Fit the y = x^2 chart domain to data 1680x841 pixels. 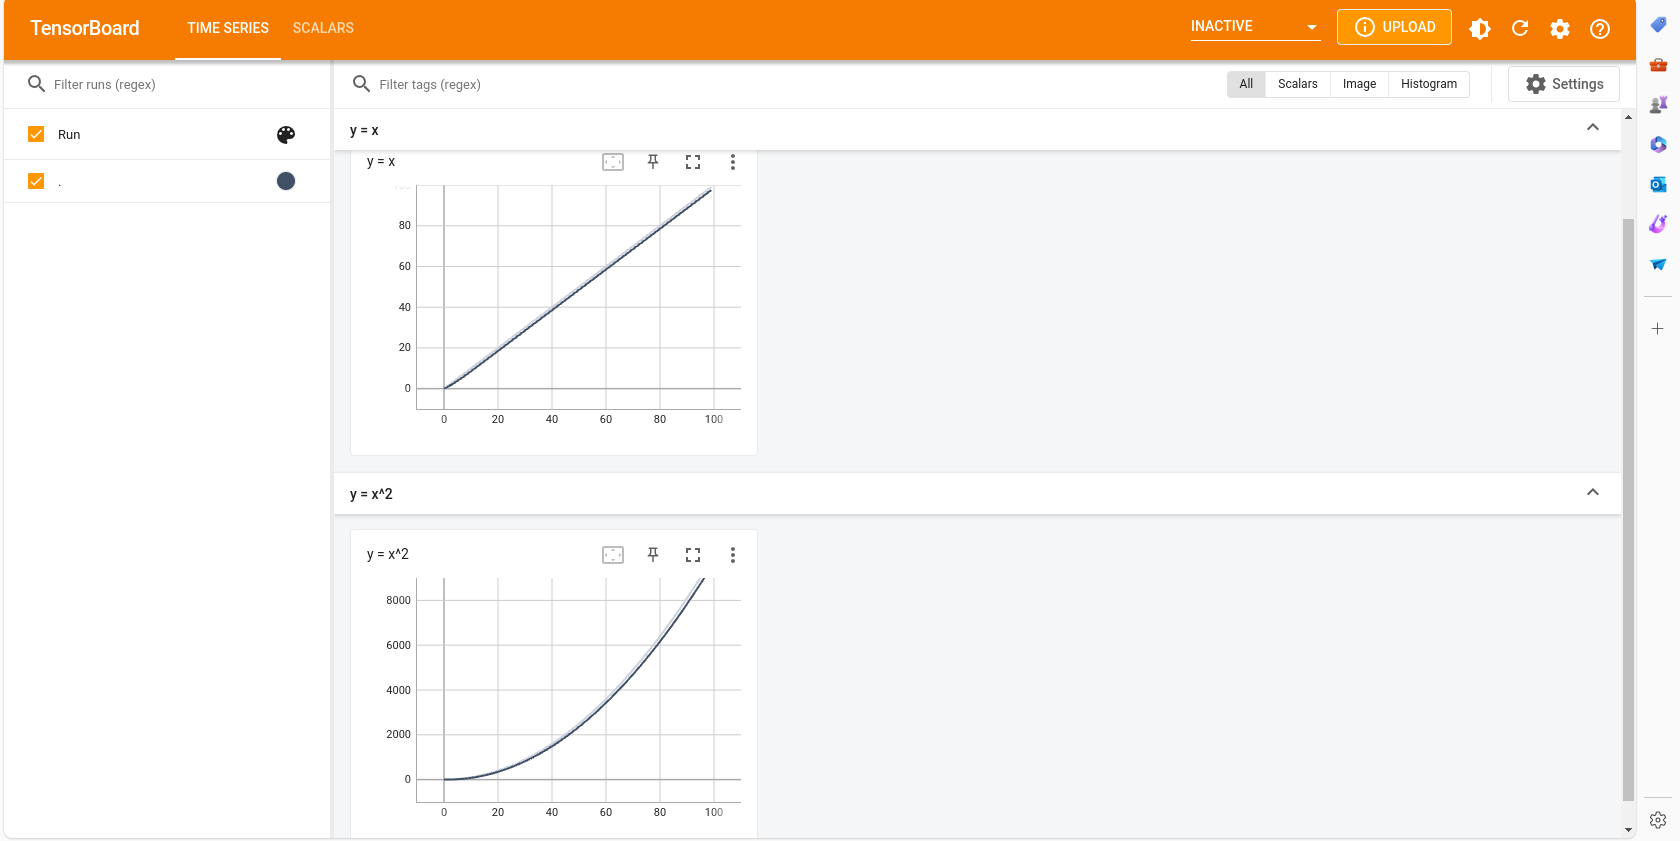(x=613, y=555)
